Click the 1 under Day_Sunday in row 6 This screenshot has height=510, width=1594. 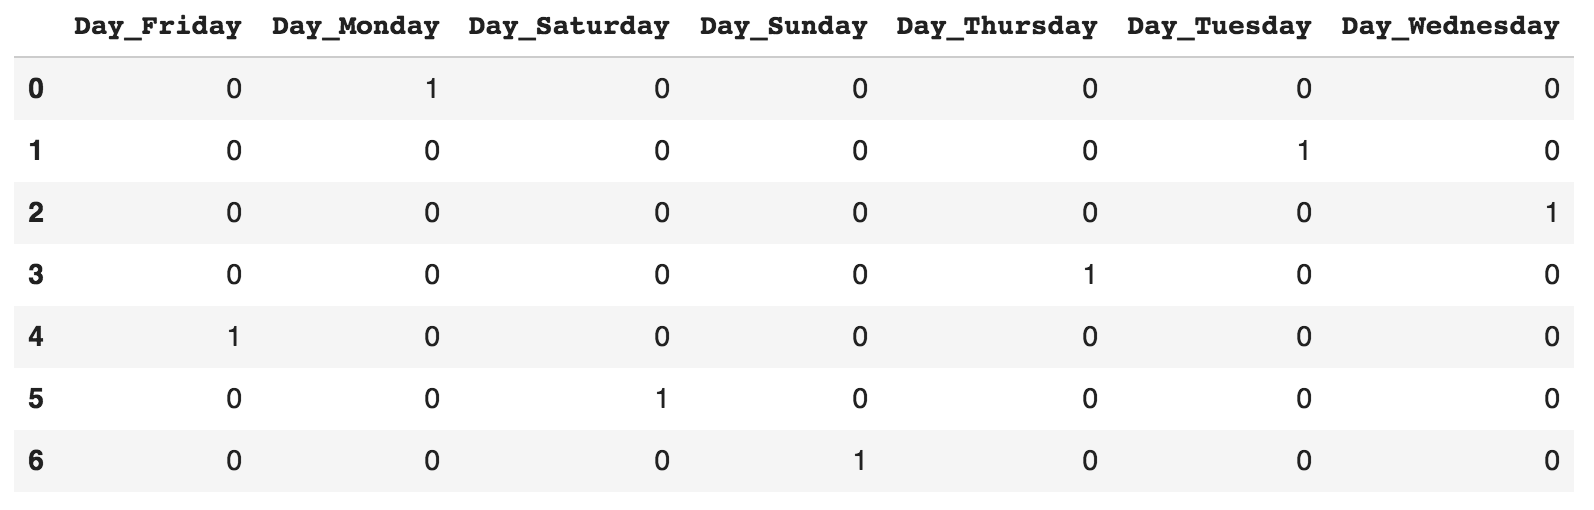tap(860, 461)
